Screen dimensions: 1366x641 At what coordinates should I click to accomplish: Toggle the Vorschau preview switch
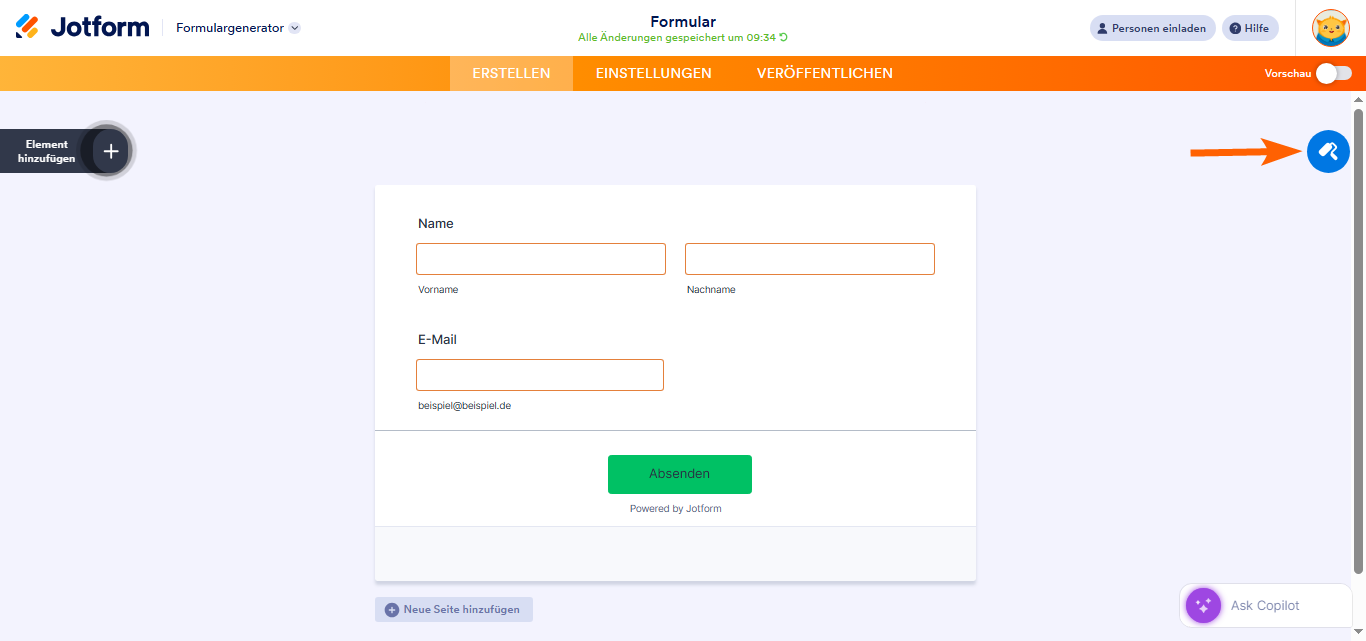click(1333, 73)
